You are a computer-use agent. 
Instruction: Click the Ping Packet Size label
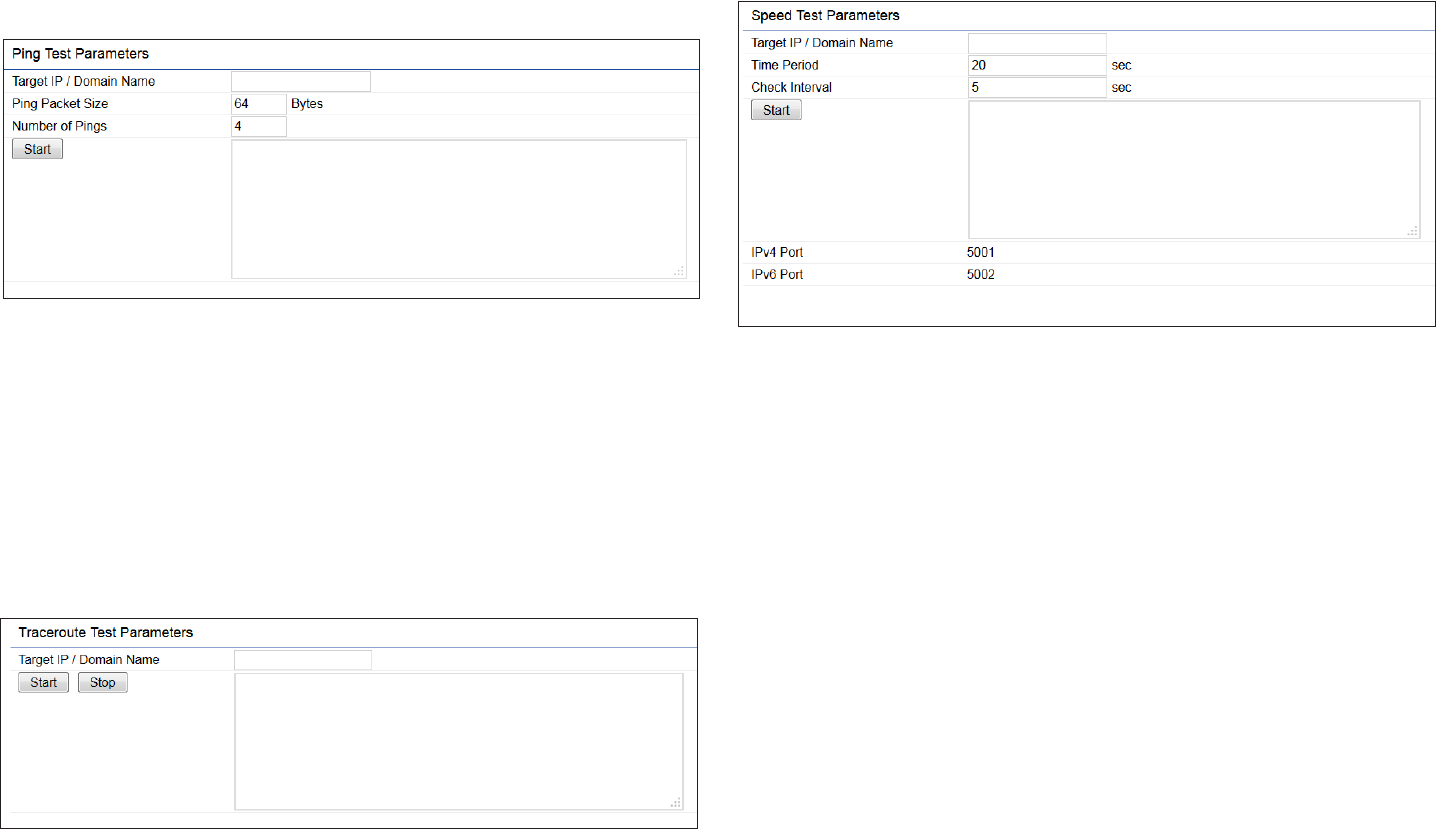tap(60, 104)
